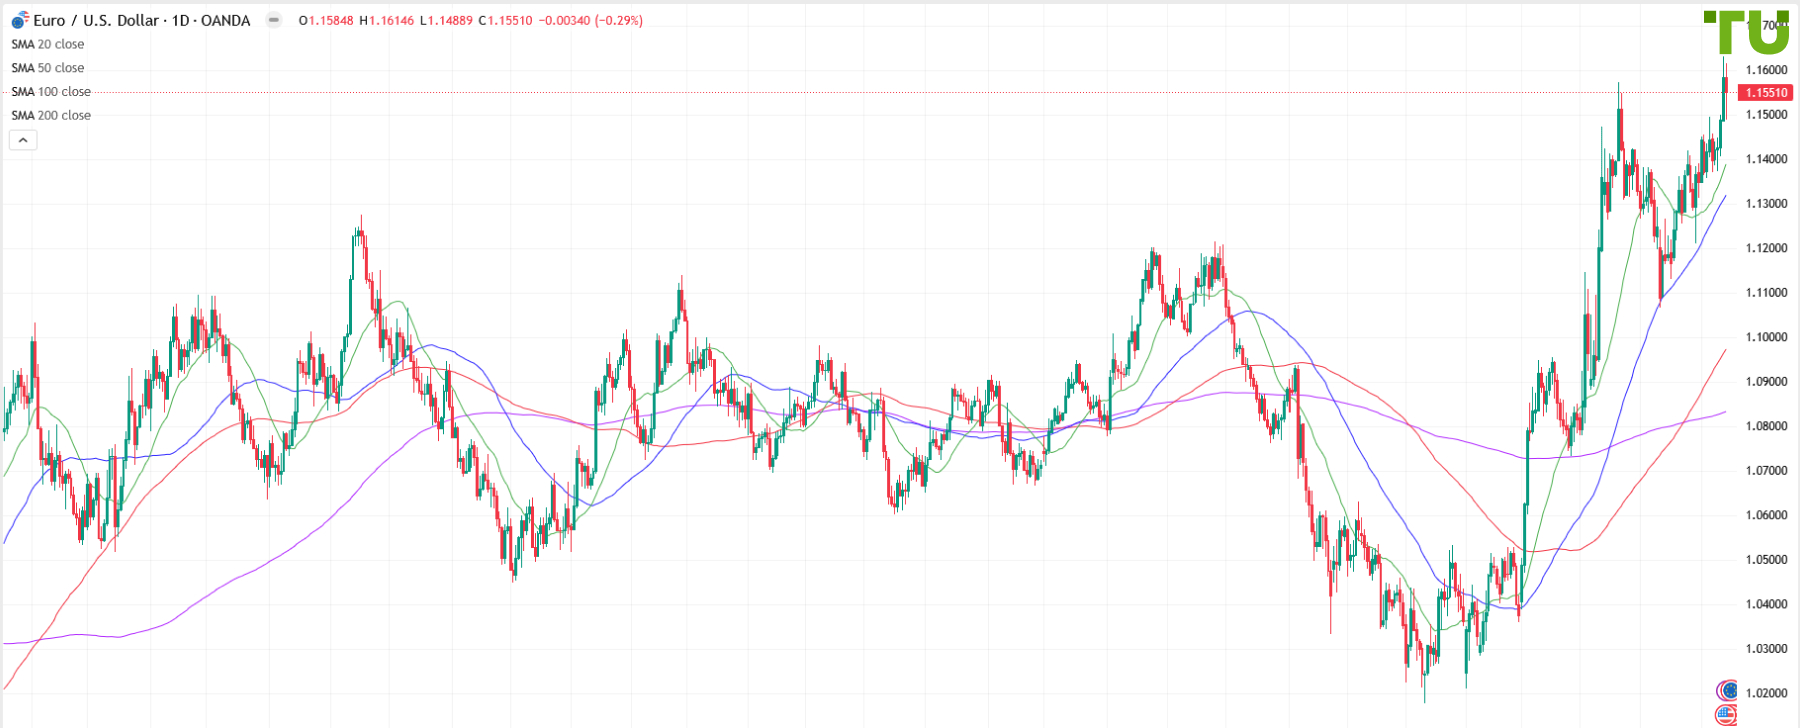Select the SMA 100 close indicator legend
The height and width of the screenshot is (728, 1800).
[x=51, y=92]
